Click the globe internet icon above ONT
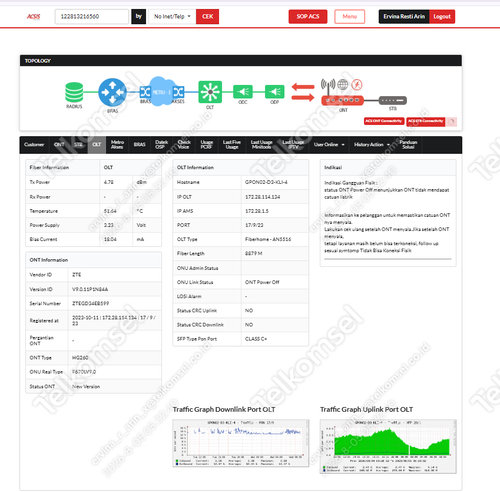The height and width of the screenshot is (492, 500). tap(343, 84)
